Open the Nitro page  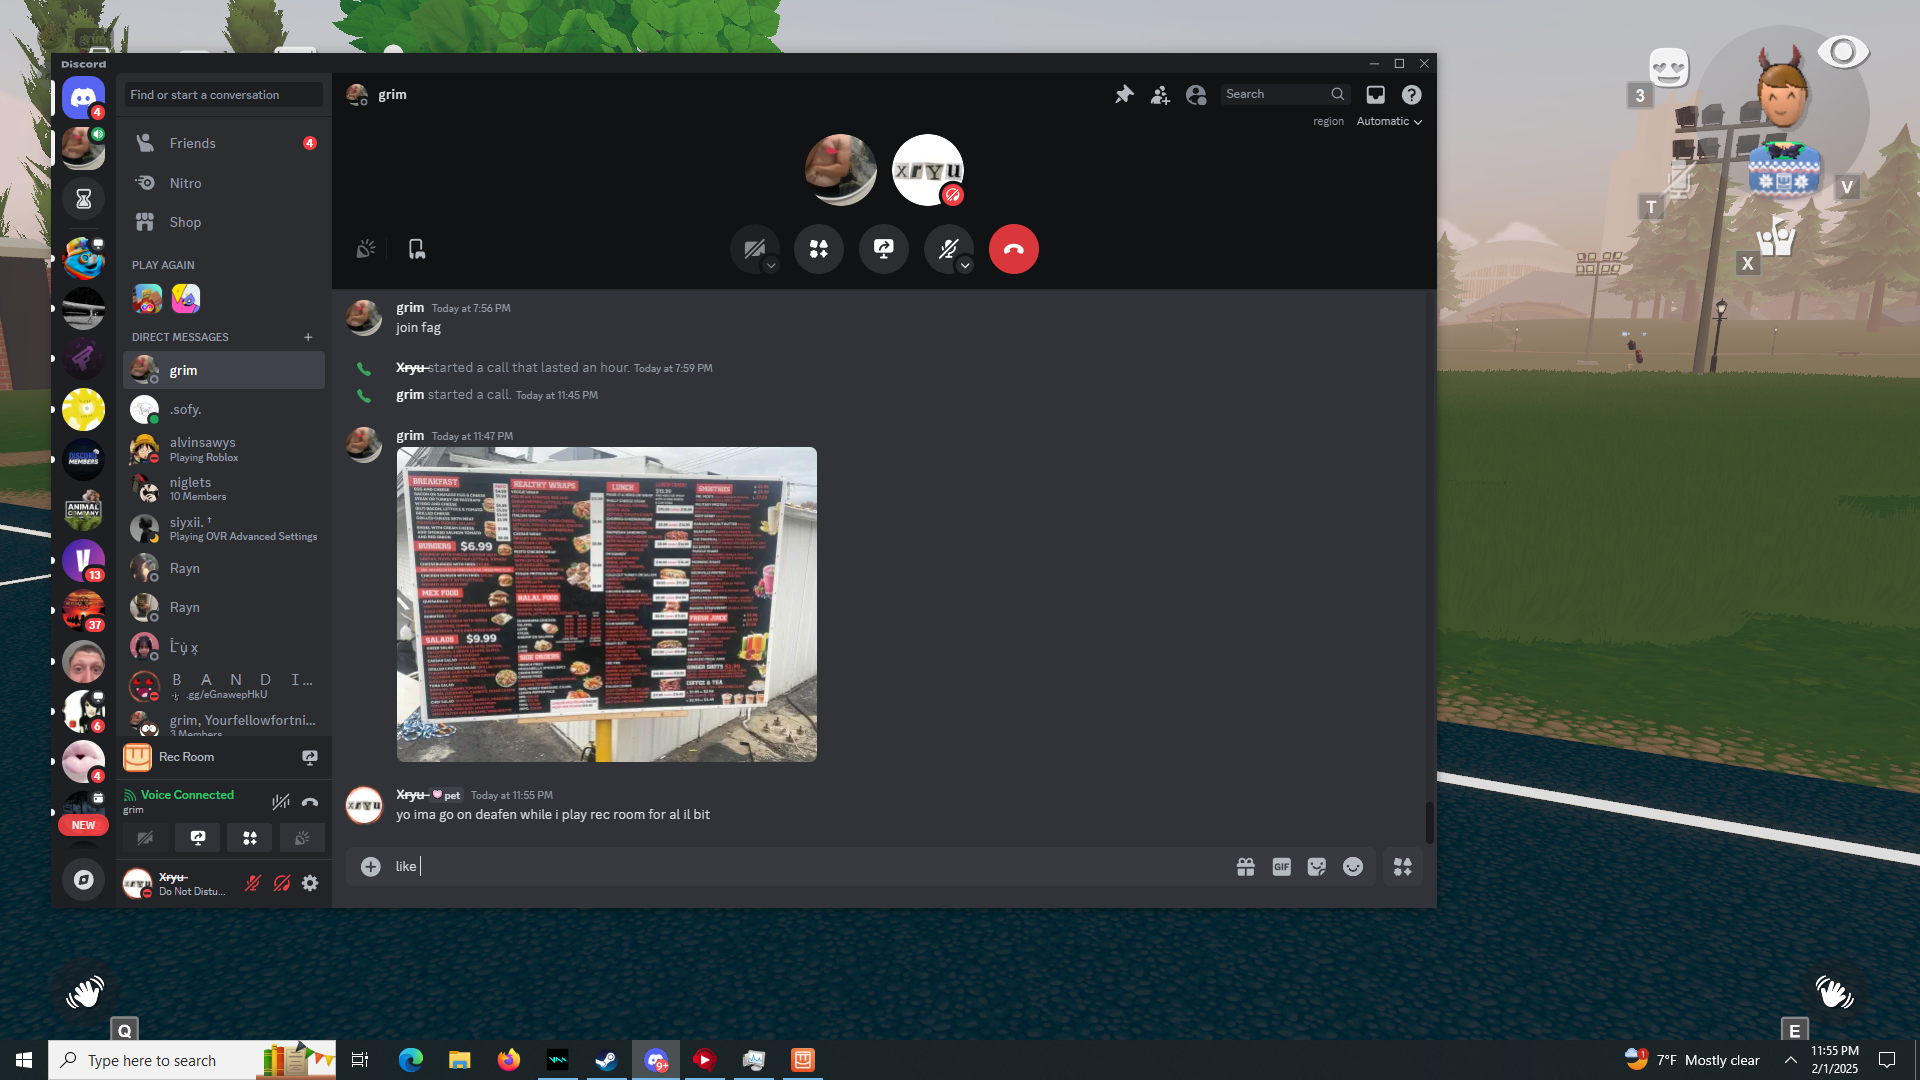tap(186, 183)
